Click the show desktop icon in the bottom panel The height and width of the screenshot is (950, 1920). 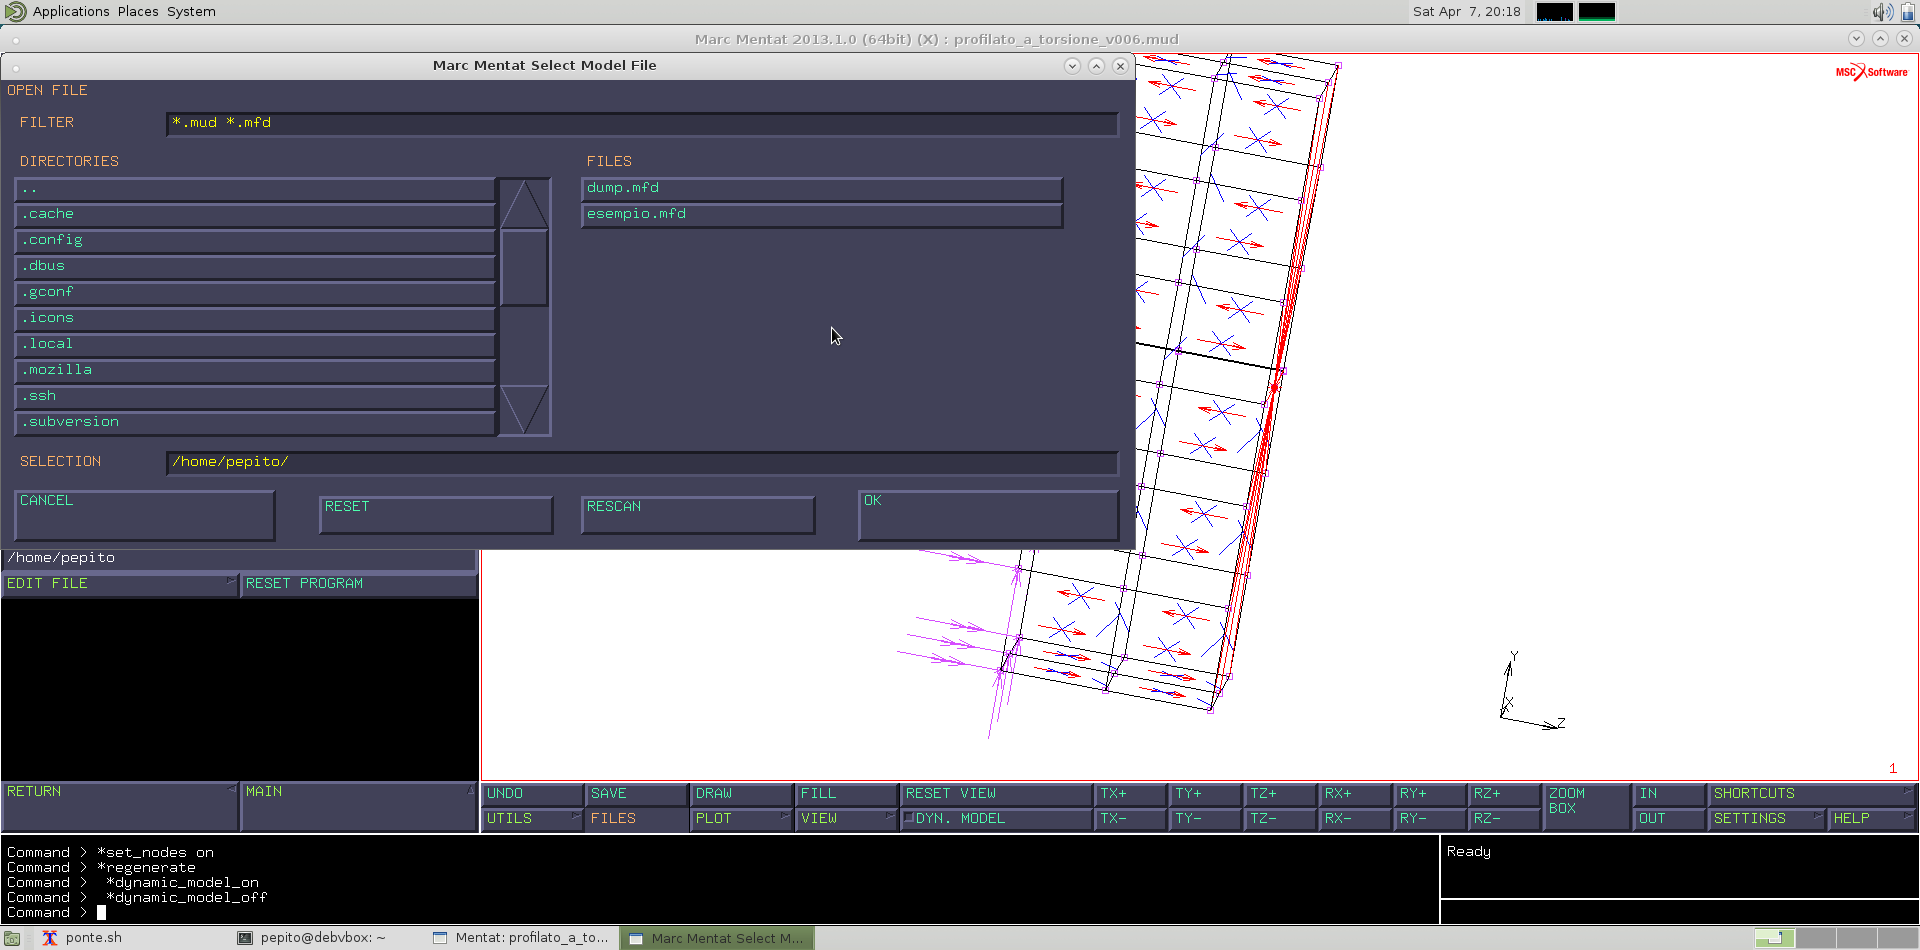click(x=12, y=938)
